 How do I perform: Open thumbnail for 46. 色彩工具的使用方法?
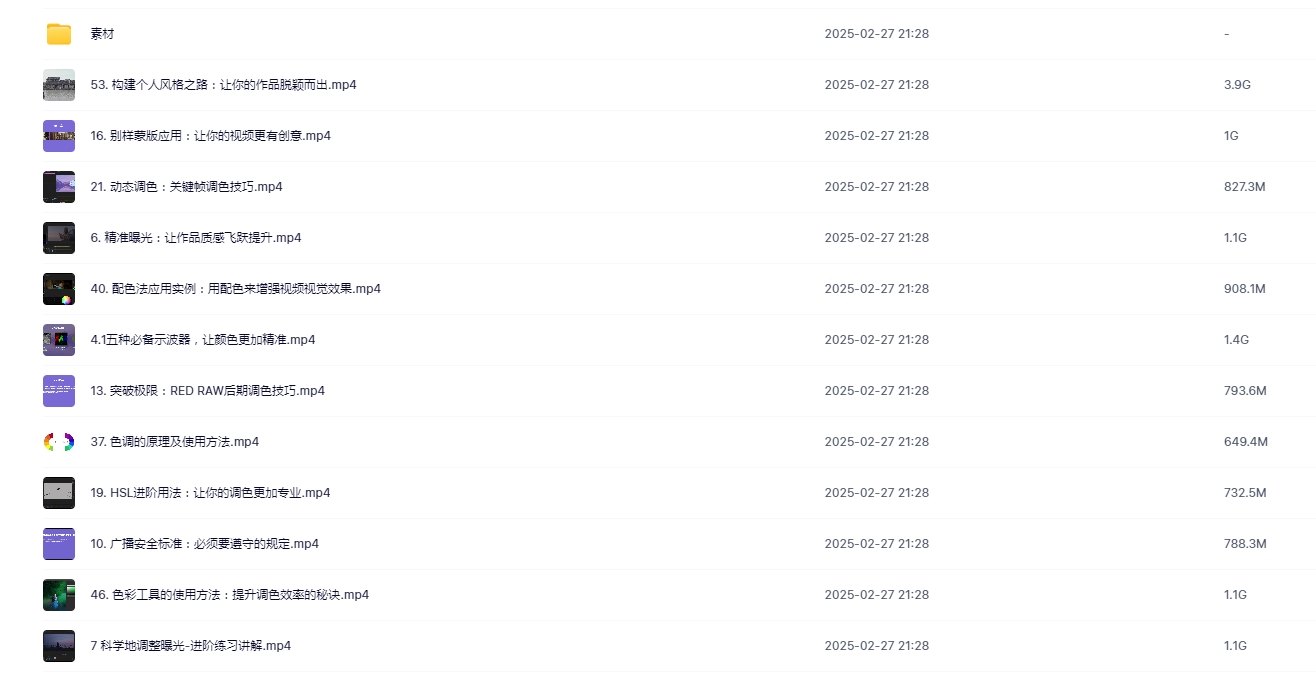point(59,595)
